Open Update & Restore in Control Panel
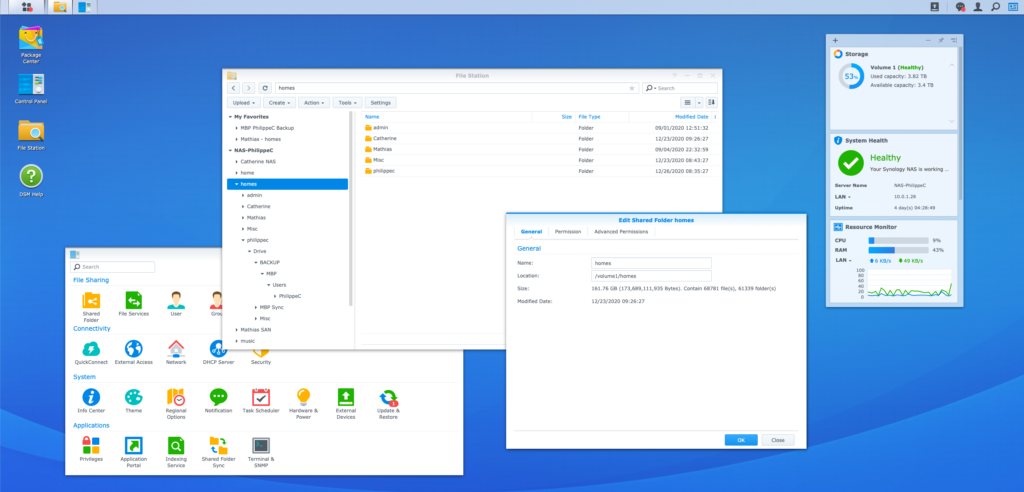1024x492 pixels. click(x=388, y=404)
